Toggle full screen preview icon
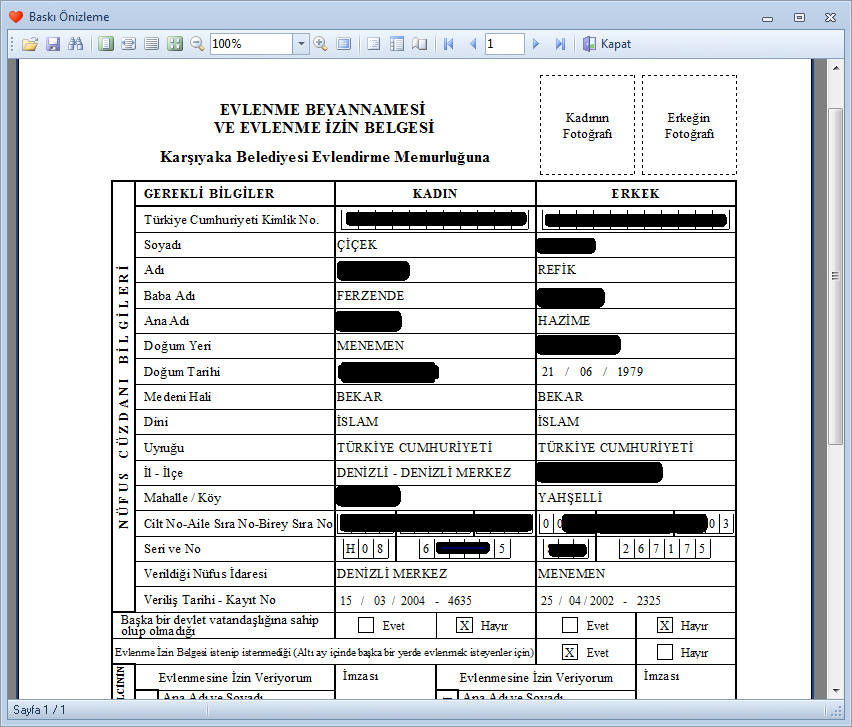This screenshot has width=852, height=727. (x=343, y=44)
